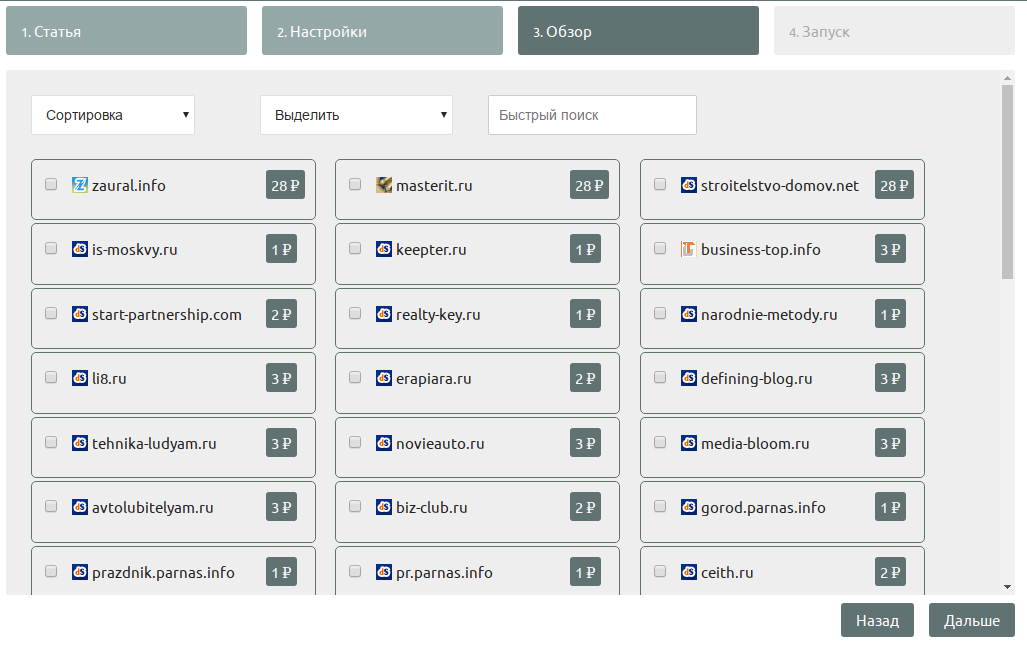Click the avtolubitelyam.ru site name
The image size is (1027, 661).
click(x=153, y=508)
